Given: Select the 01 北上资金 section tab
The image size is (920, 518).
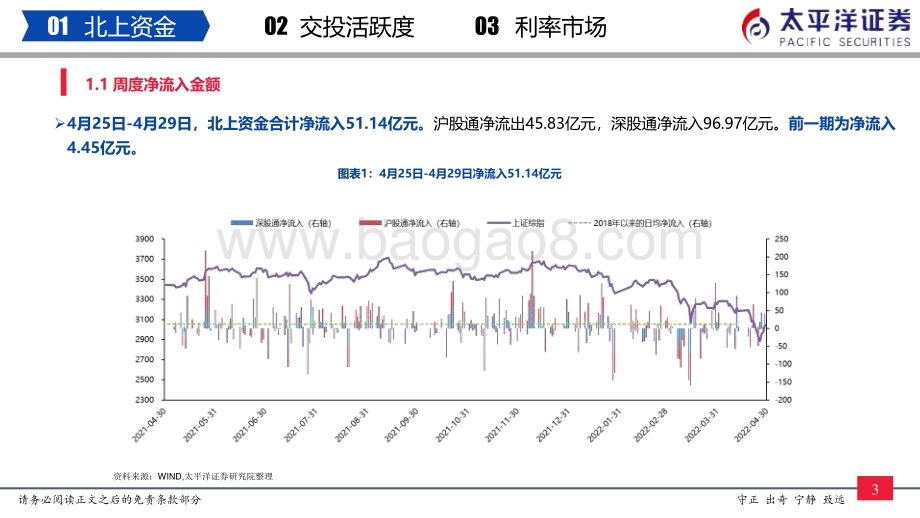Looking at the screenshot, I should pyautogui.click(x=116, y=26).
